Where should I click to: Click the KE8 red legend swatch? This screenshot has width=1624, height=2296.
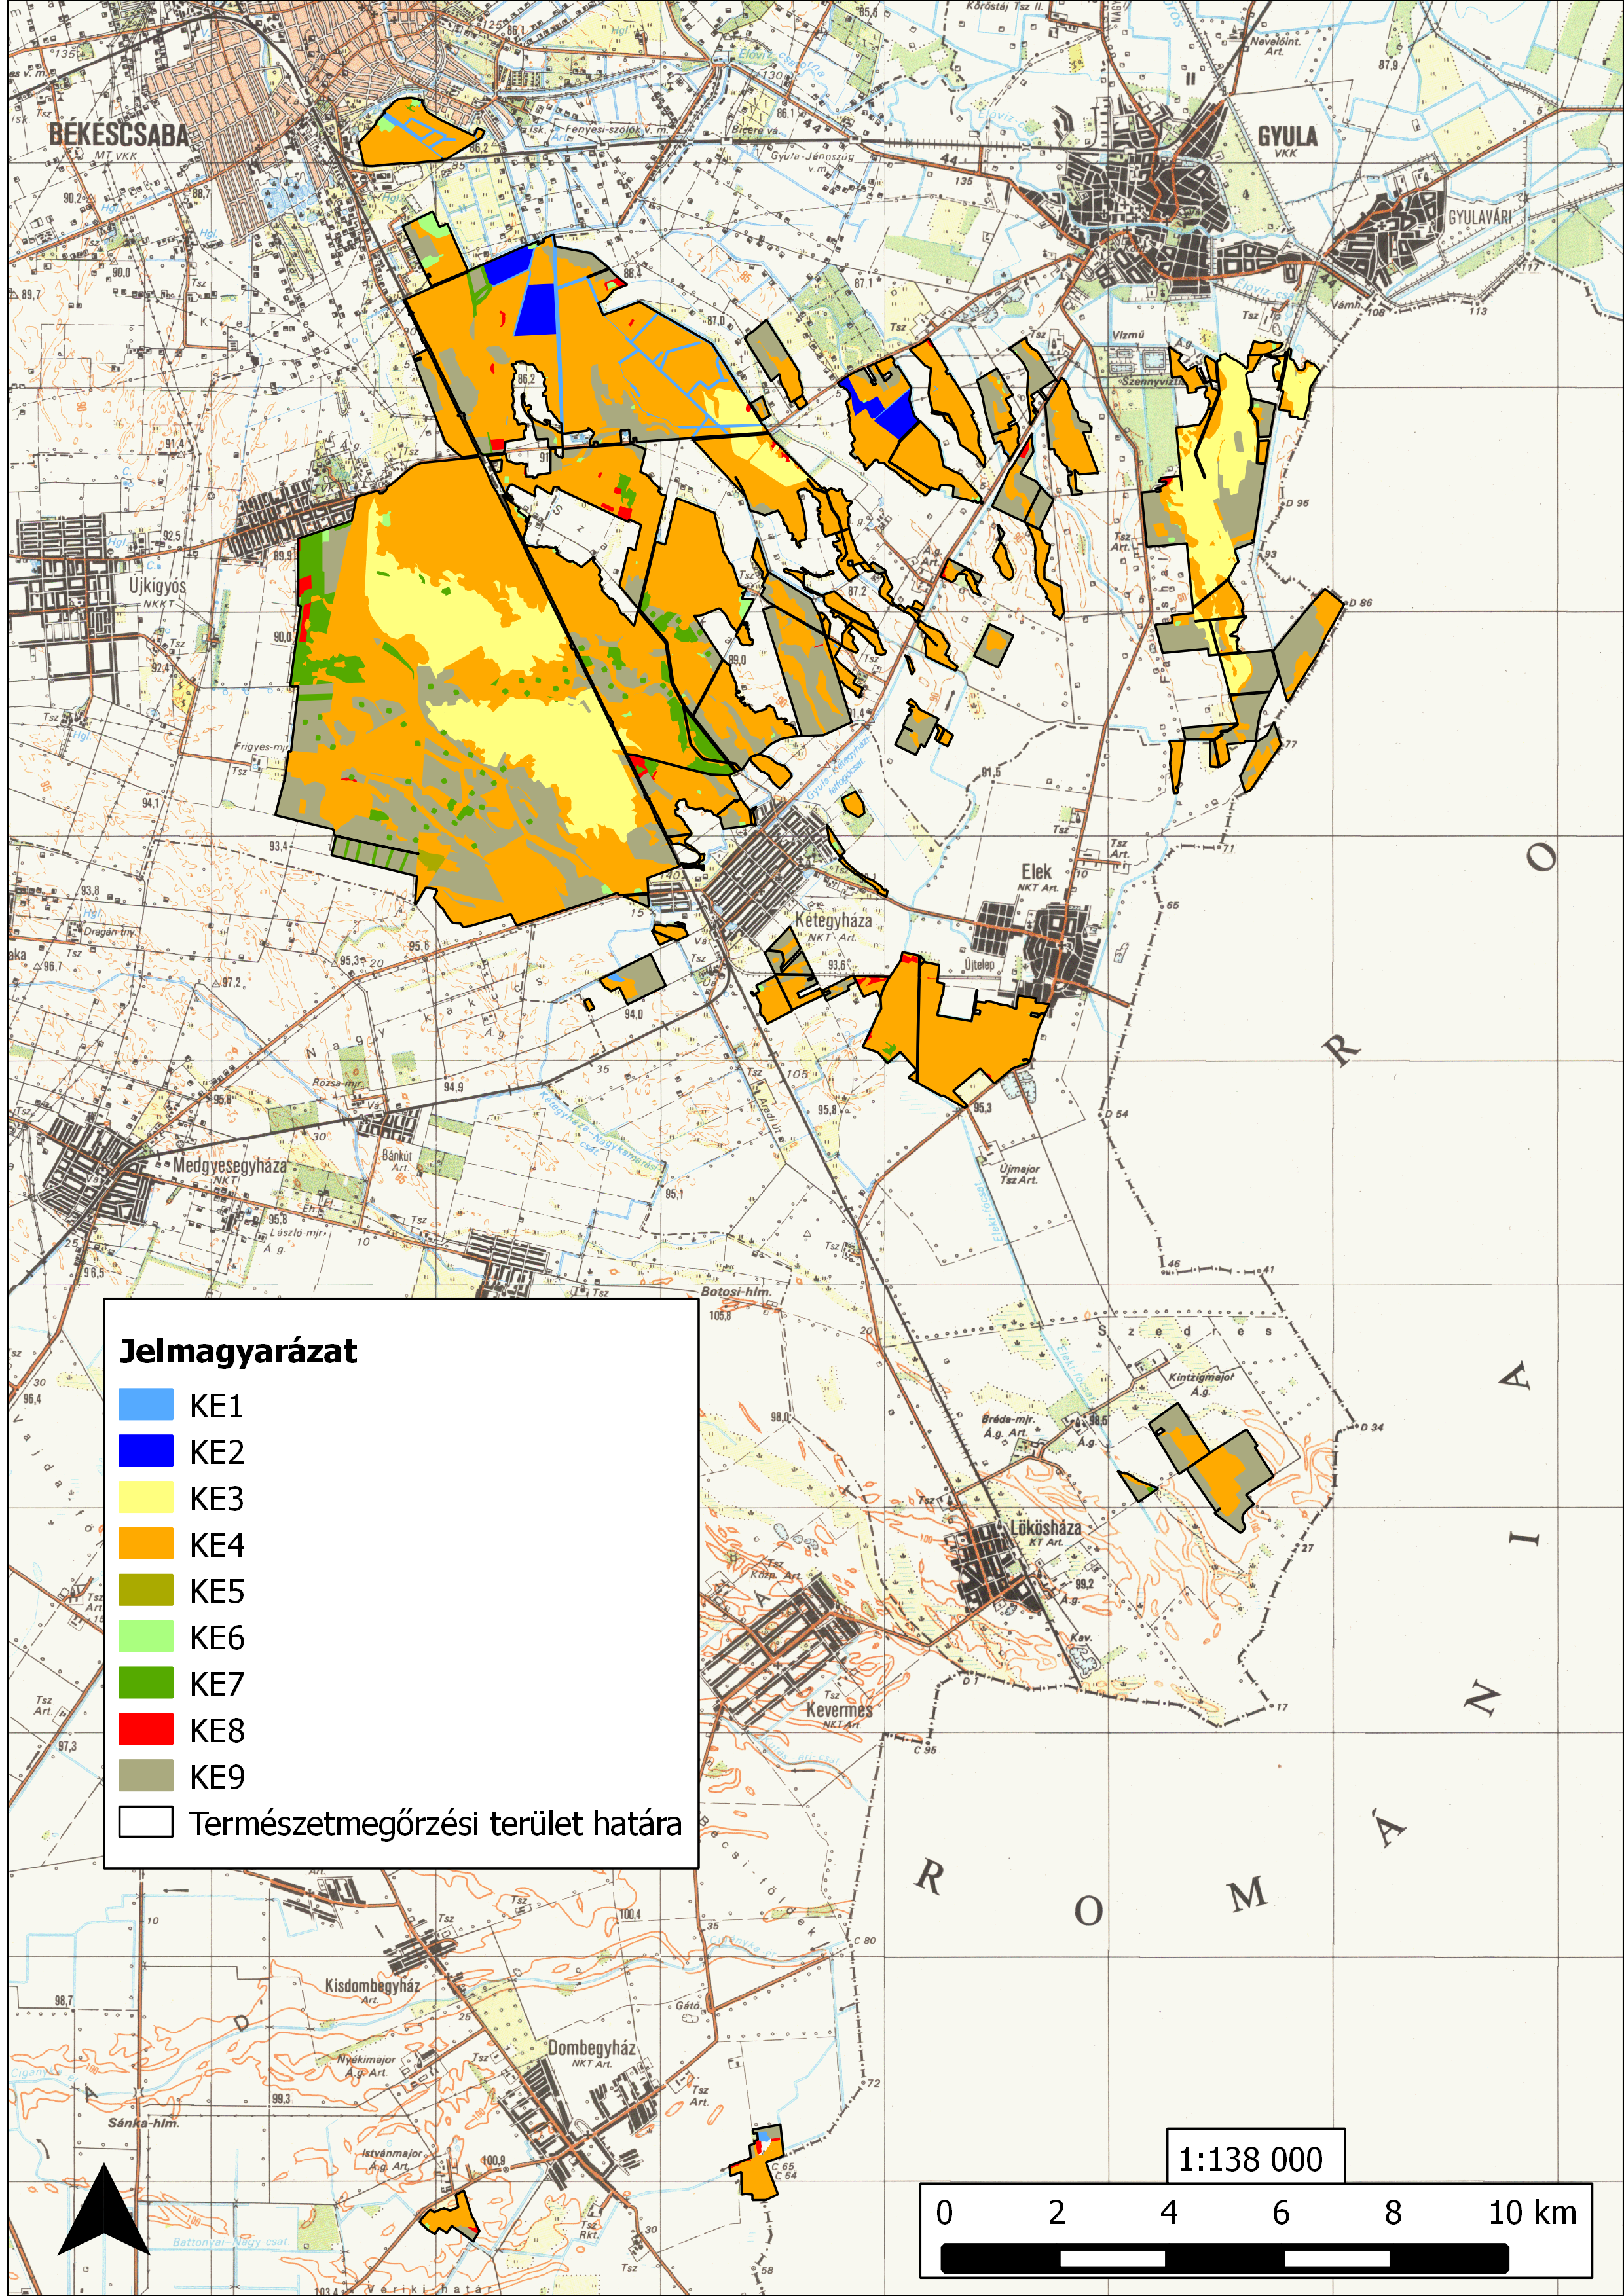(146, 1729)
